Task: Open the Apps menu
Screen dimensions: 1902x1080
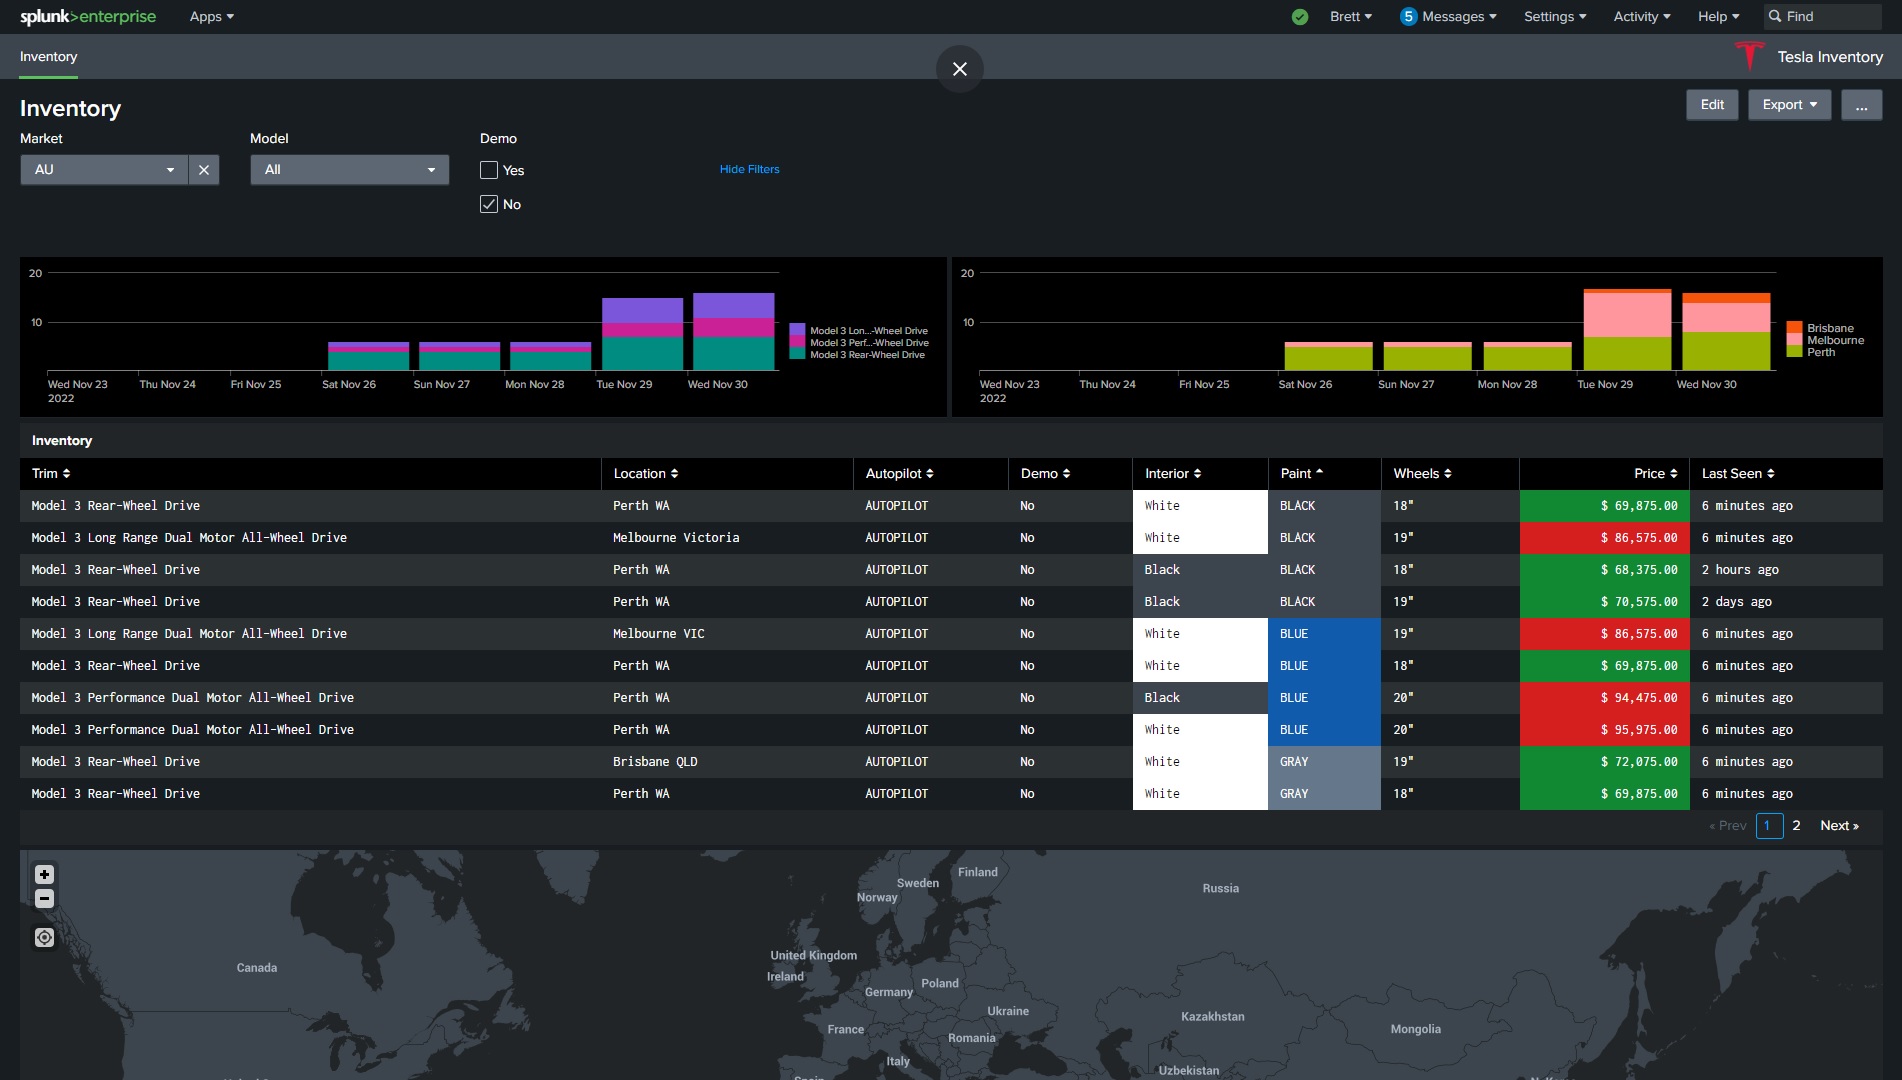Action: [x=212, y=17]
